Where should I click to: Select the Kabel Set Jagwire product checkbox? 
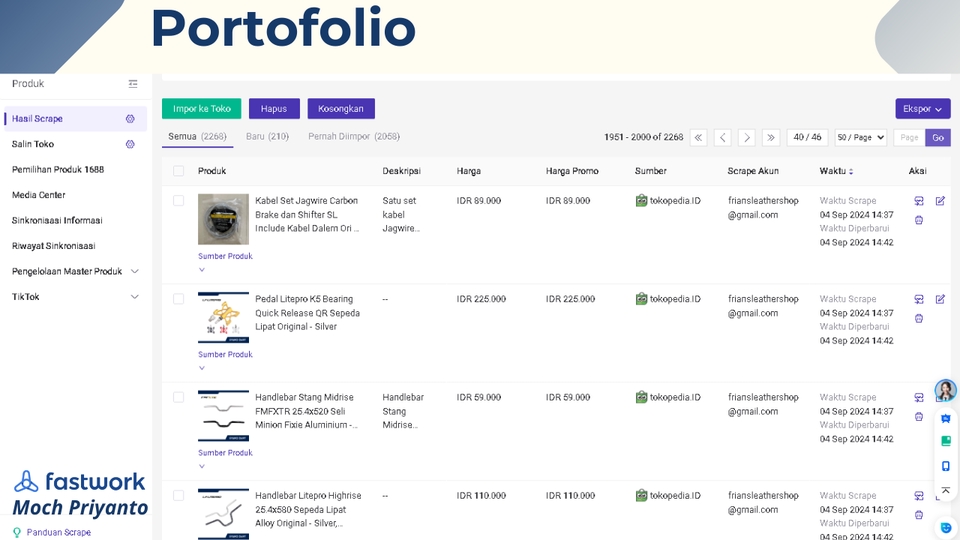point(178,201)
